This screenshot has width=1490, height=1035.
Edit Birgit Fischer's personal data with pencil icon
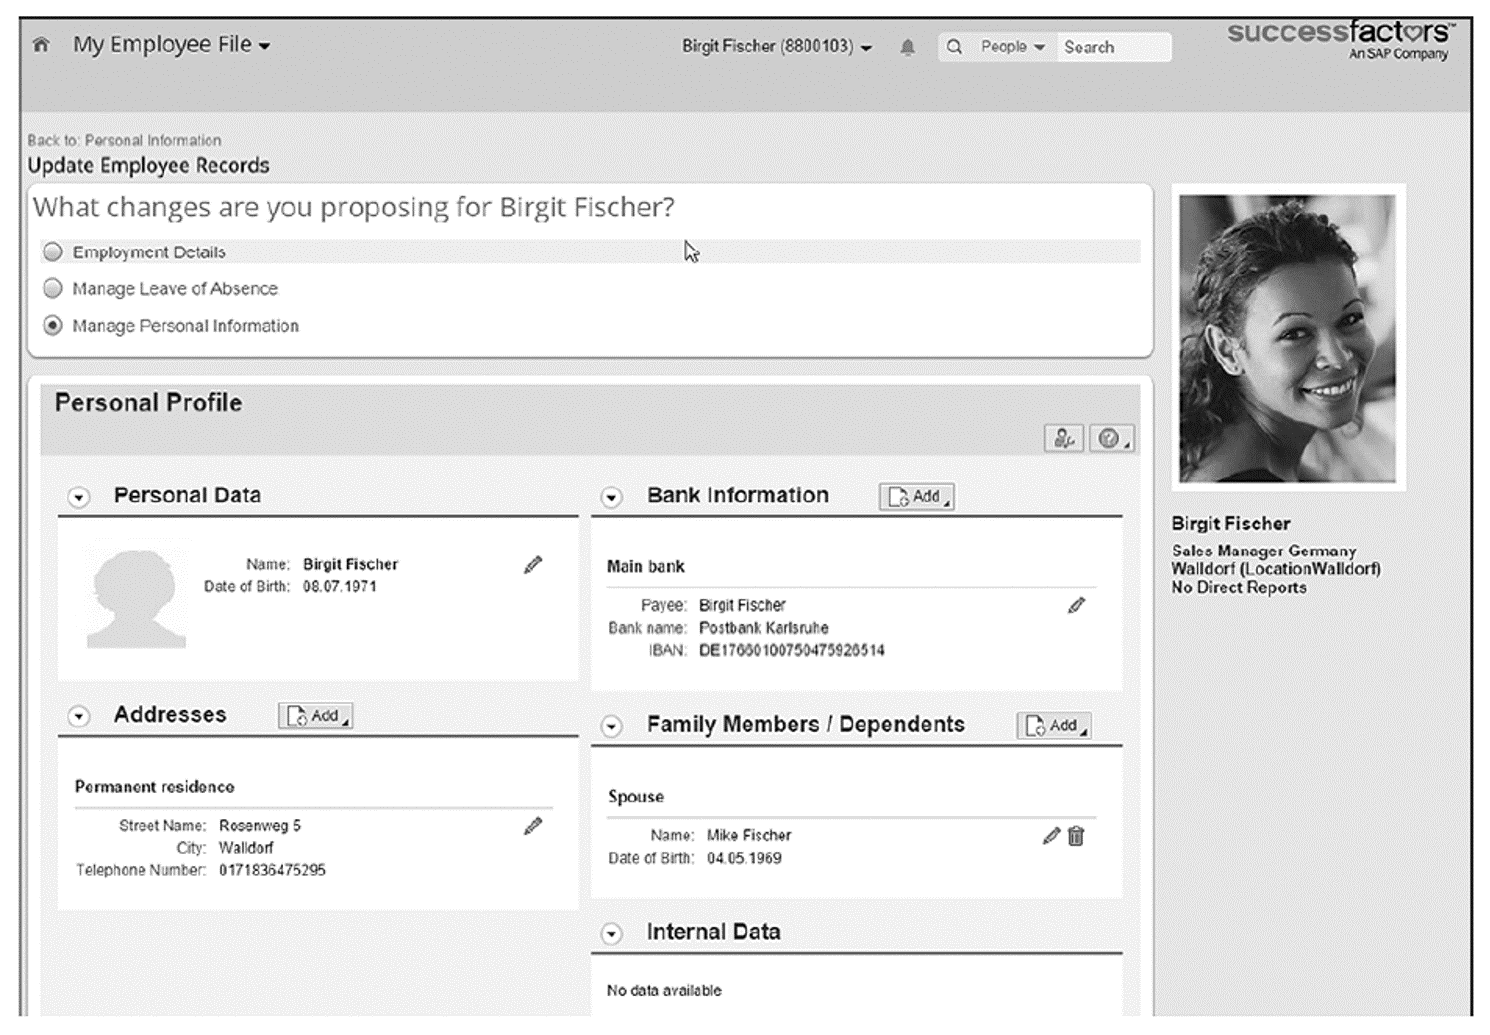pos(533,565)
